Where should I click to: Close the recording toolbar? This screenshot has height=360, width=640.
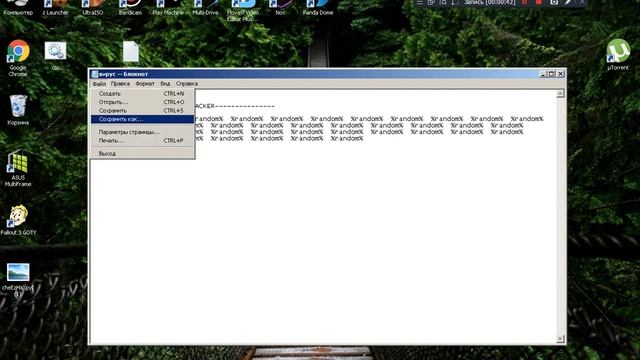[582, 2]
